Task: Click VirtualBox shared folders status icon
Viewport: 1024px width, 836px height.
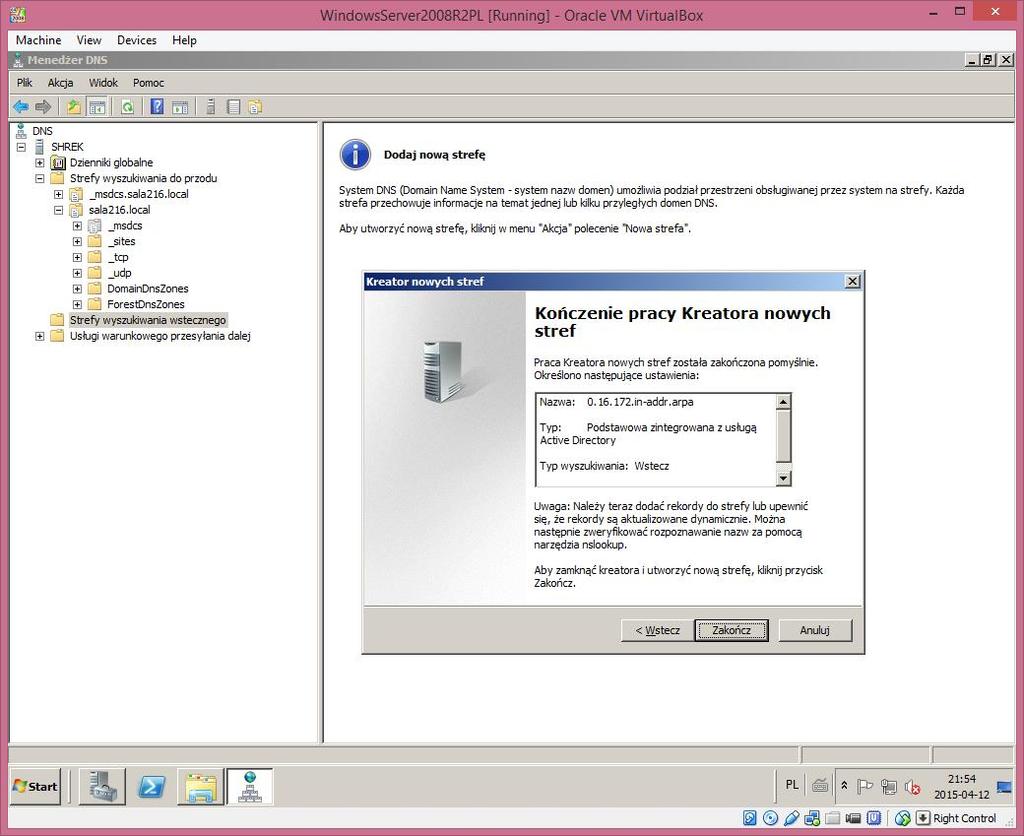Action: [833, 818]
